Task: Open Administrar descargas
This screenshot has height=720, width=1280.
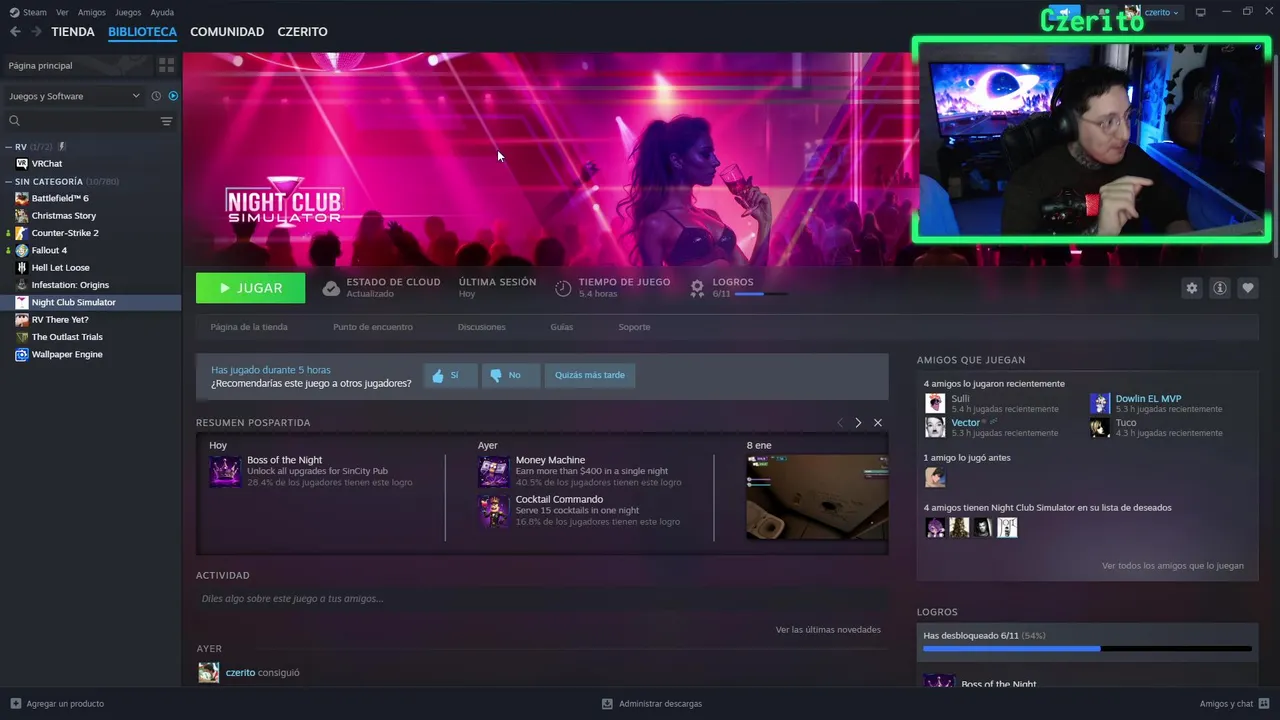Action: click(652, 704)
